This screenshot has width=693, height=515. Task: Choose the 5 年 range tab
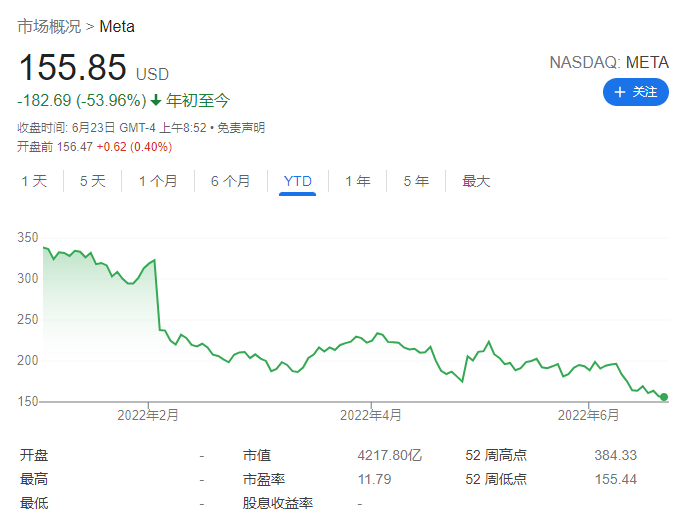(x=416, y=181)
